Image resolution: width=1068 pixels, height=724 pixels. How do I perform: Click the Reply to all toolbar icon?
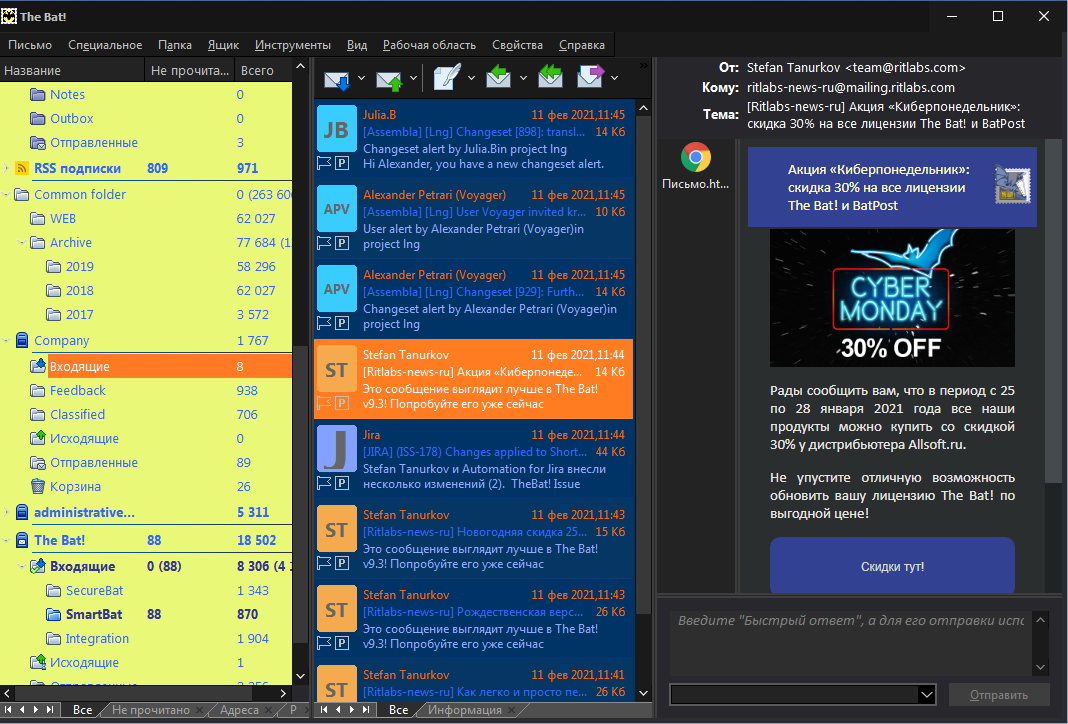pyautogui.click(x=550, y=76)
